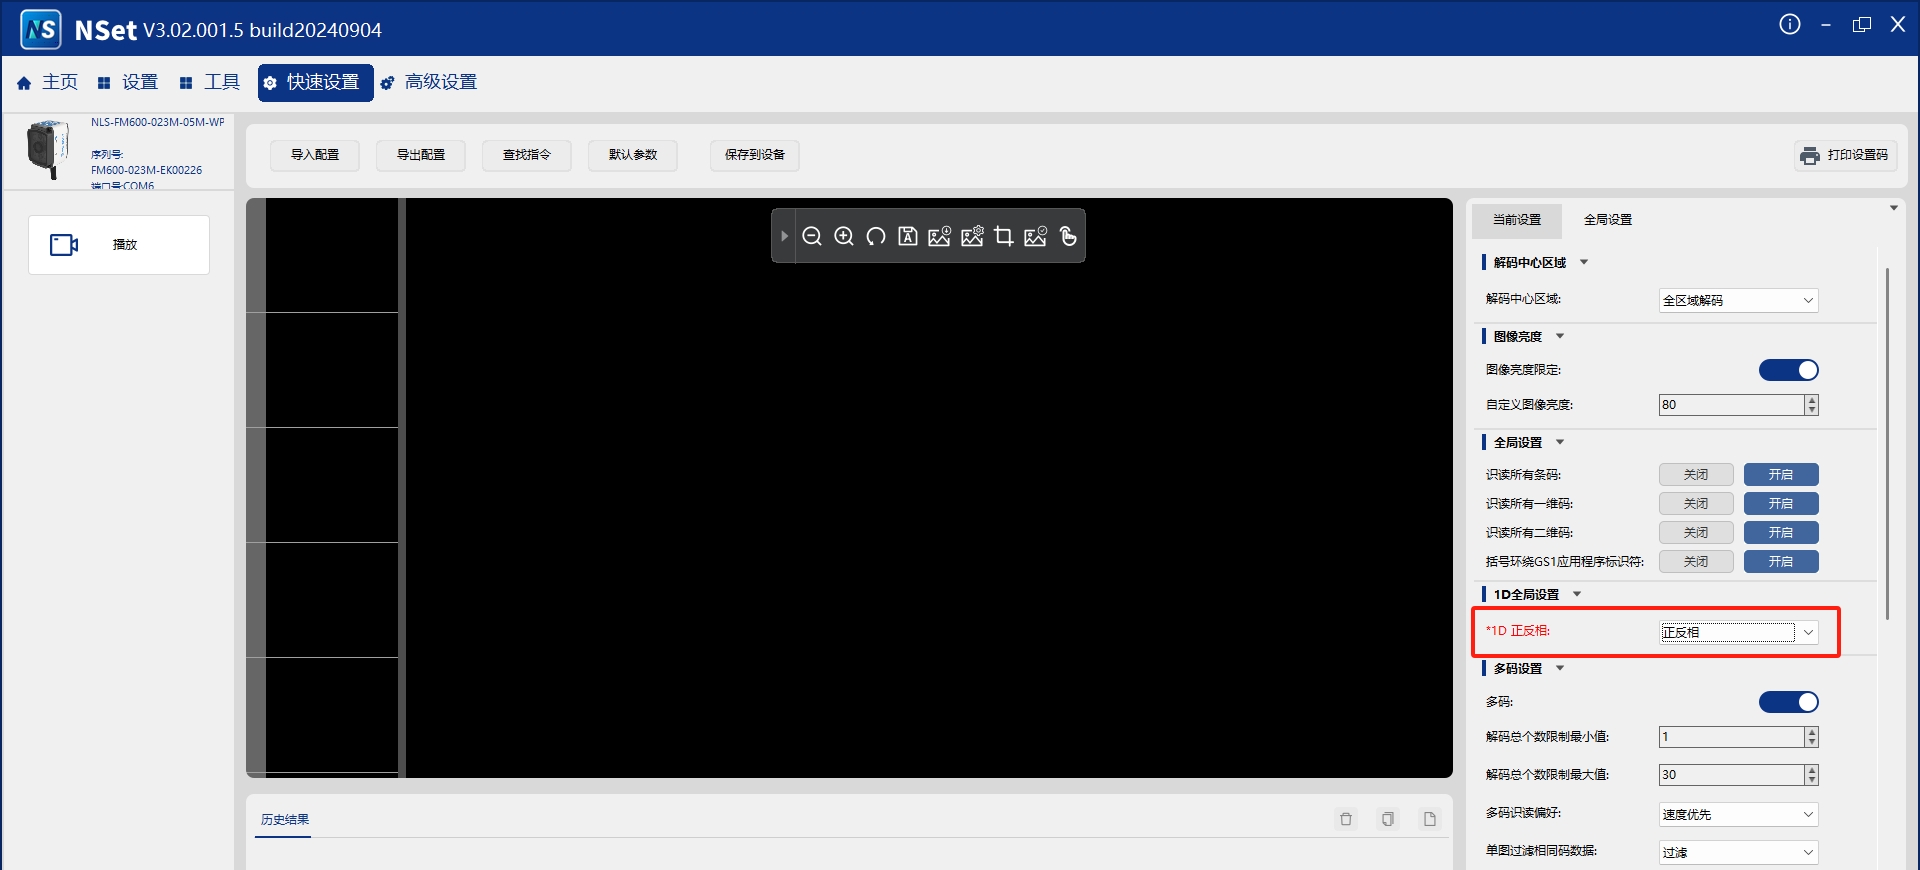Click the 默认参数 button

point(633,155)
